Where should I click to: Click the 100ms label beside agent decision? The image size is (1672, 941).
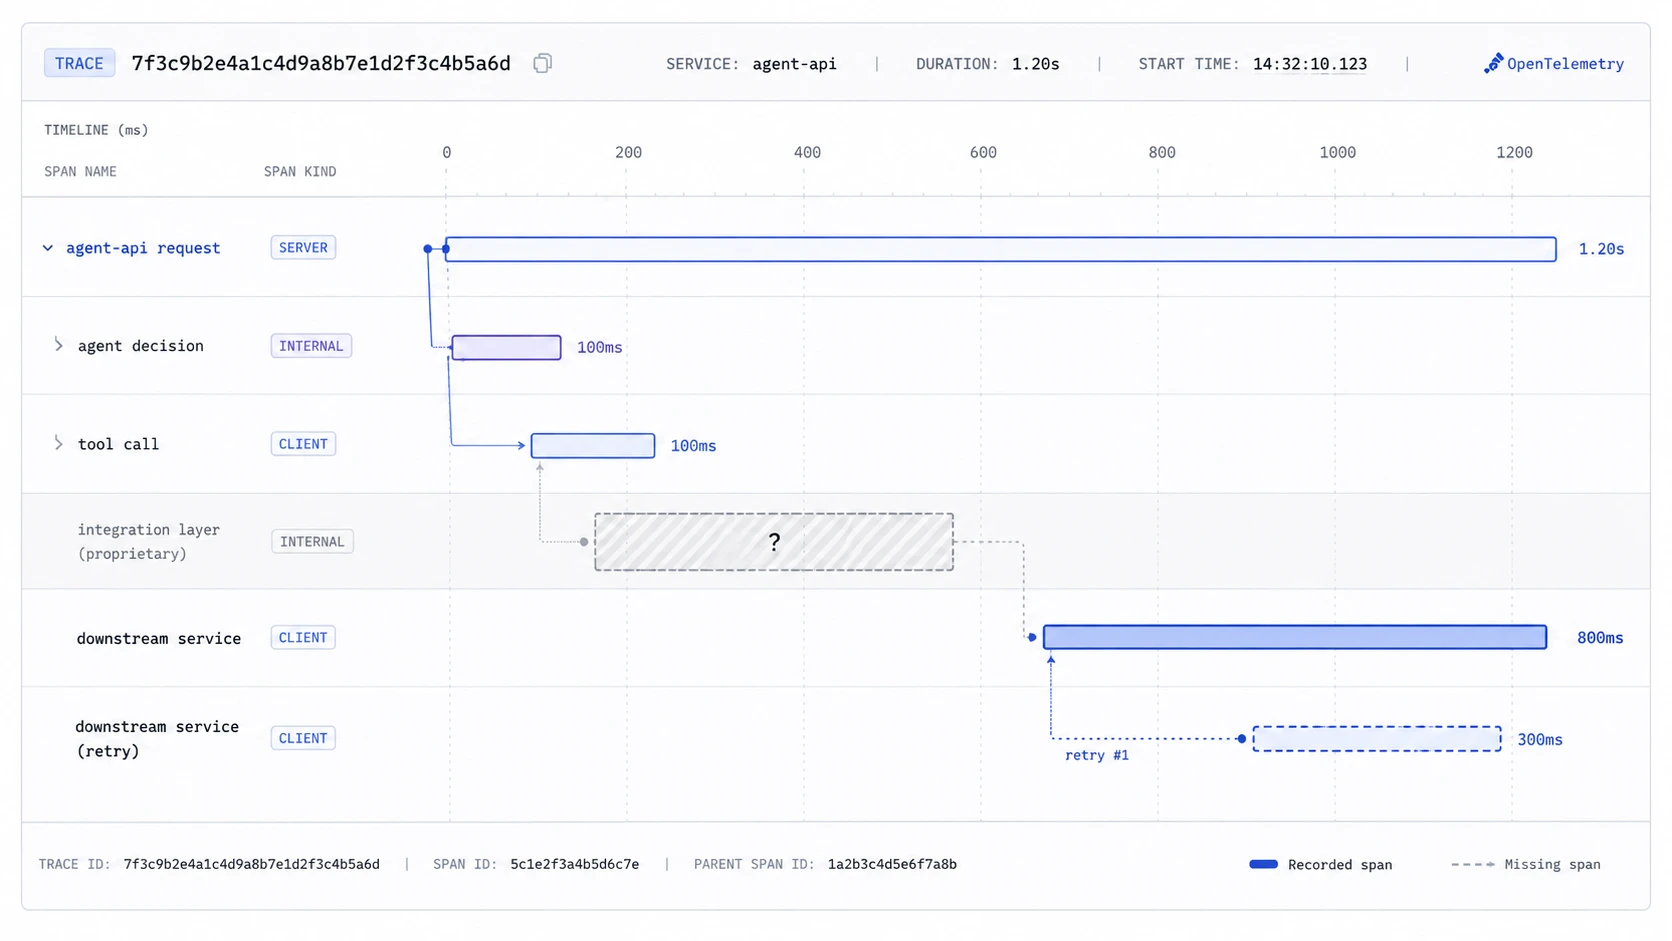600,347
